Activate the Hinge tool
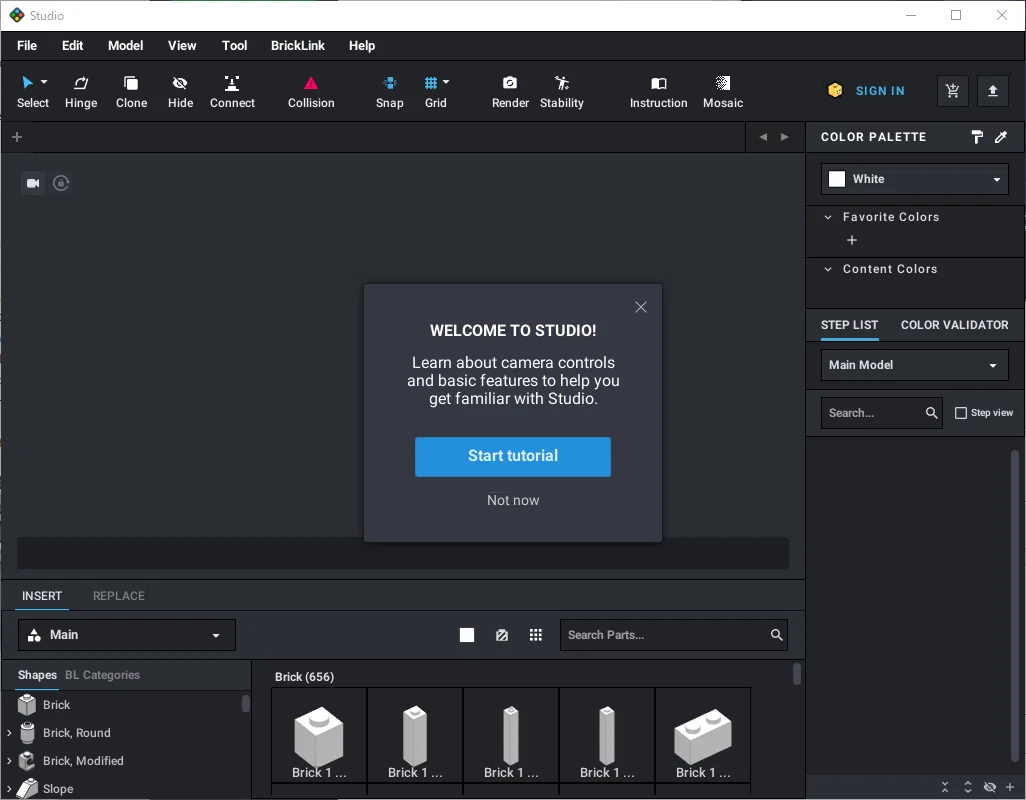Viewport: 1026px width, 800px height. [x=81, y=92]
